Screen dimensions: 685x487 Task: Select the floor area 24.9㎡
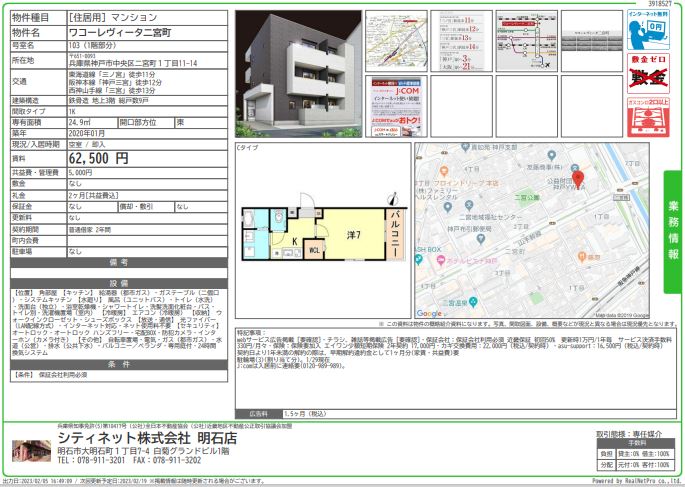tap(79, 122)
